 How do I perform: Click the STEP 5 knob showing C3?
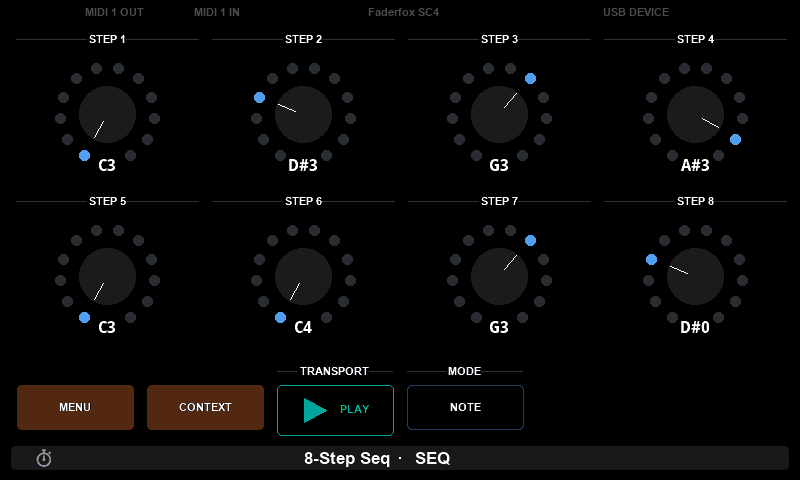coord(107,277)
